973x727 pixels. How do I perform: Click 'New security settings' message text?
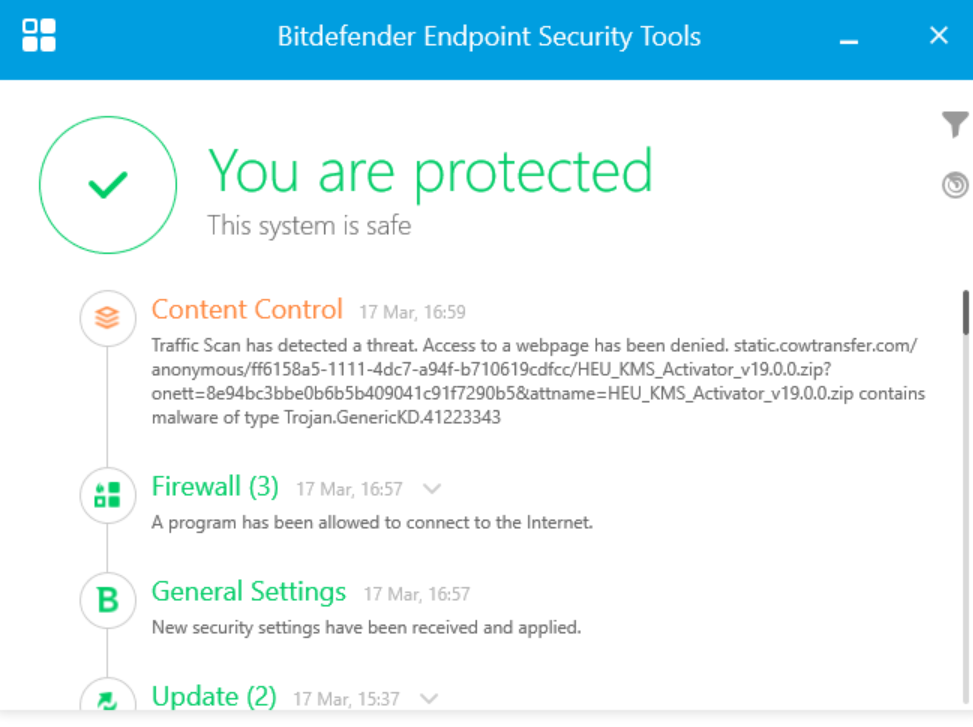click(x=366, y=628)
